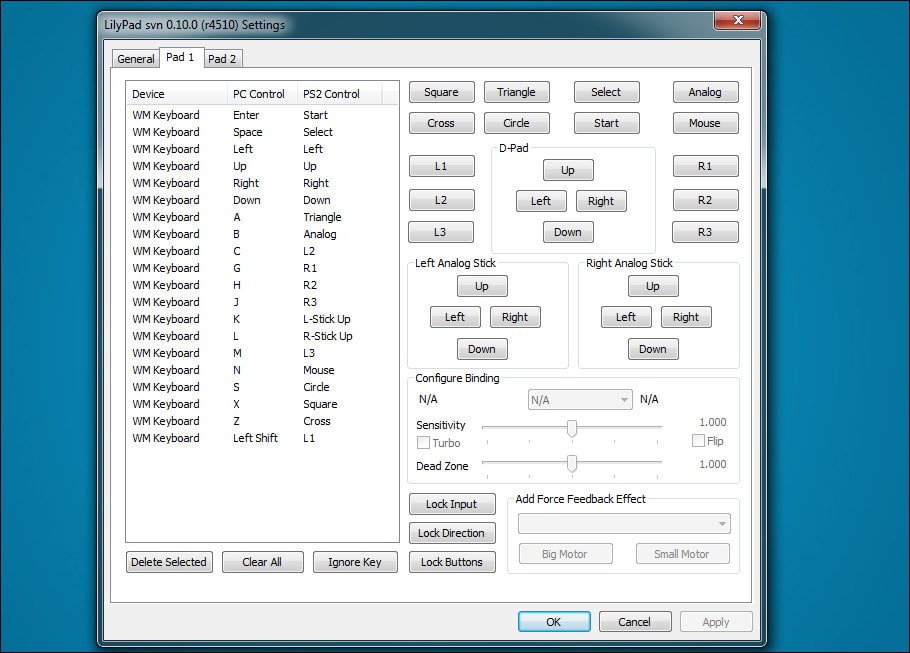This screenshot has height=653, width=910.
Task: Open the Pad 2 tab
Action: pyautogui.click(x=222, y=59)
